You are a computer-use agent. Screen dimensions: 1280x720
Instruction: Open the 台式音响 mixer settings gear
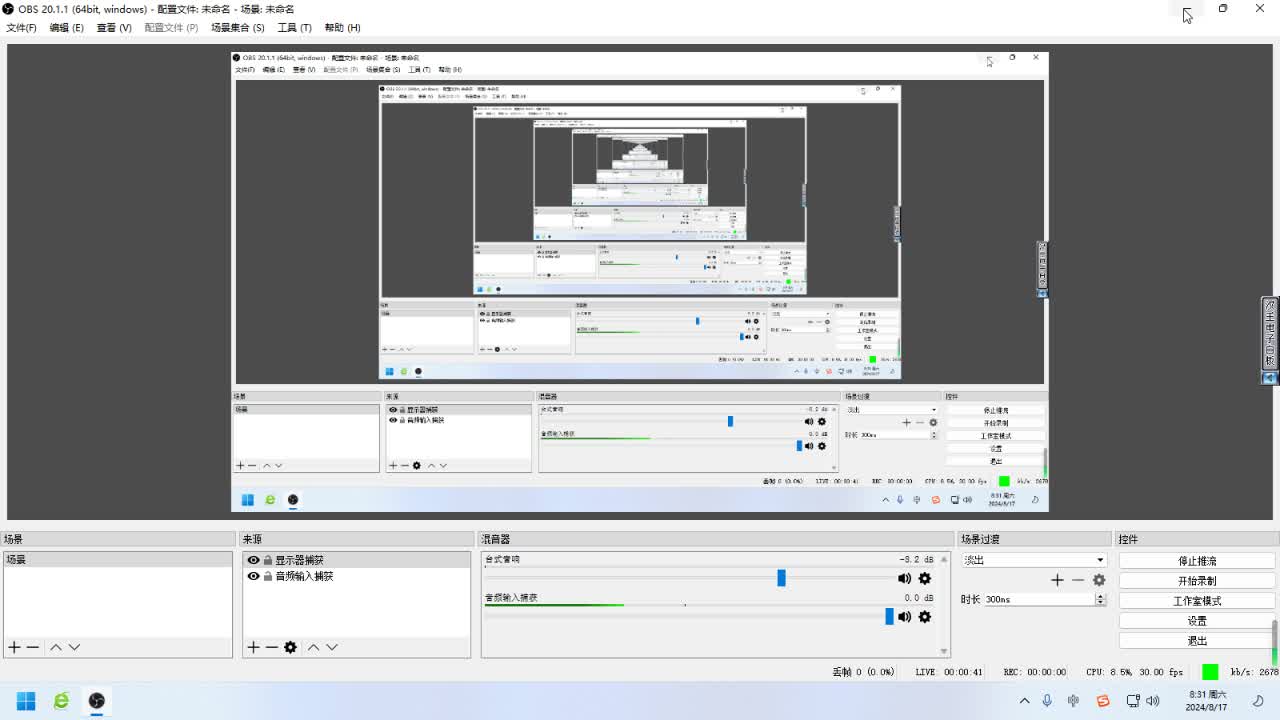925,578
